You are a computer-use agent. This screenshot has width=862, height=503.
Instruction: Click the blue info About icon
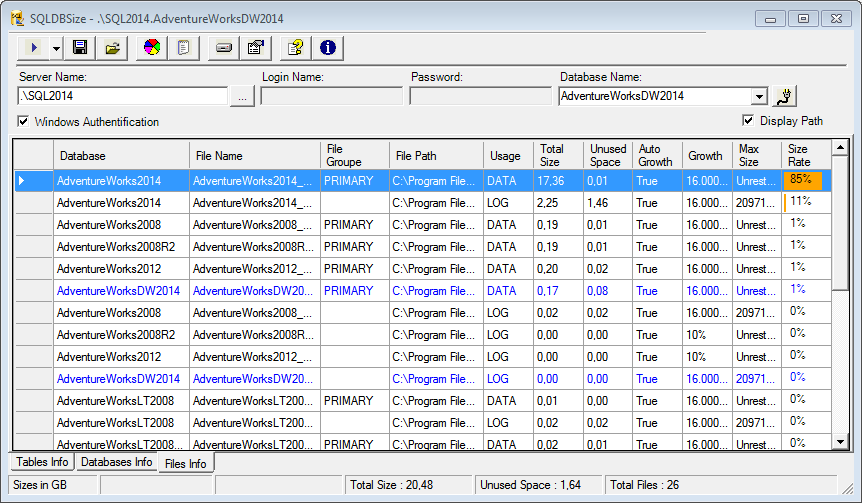(x=328, y=48)
